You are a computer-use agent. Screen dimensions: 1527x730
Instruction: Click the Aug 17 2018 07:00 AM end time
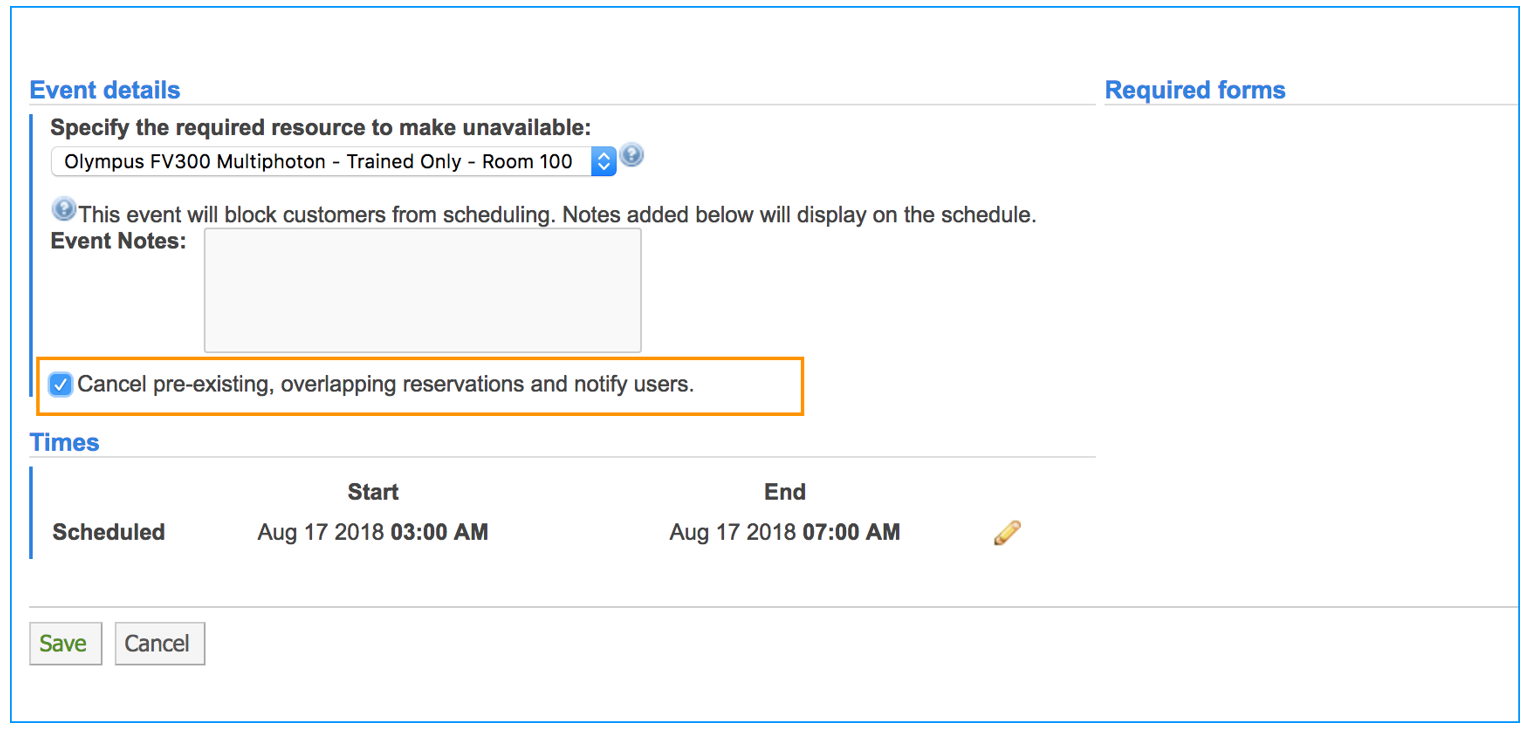click(x=784, y=532)
